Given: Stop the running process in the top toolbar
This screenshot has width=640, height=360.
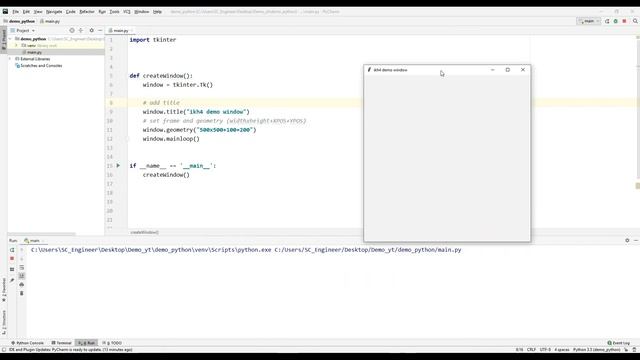Looking at the screenshot, I should point(624,21).
